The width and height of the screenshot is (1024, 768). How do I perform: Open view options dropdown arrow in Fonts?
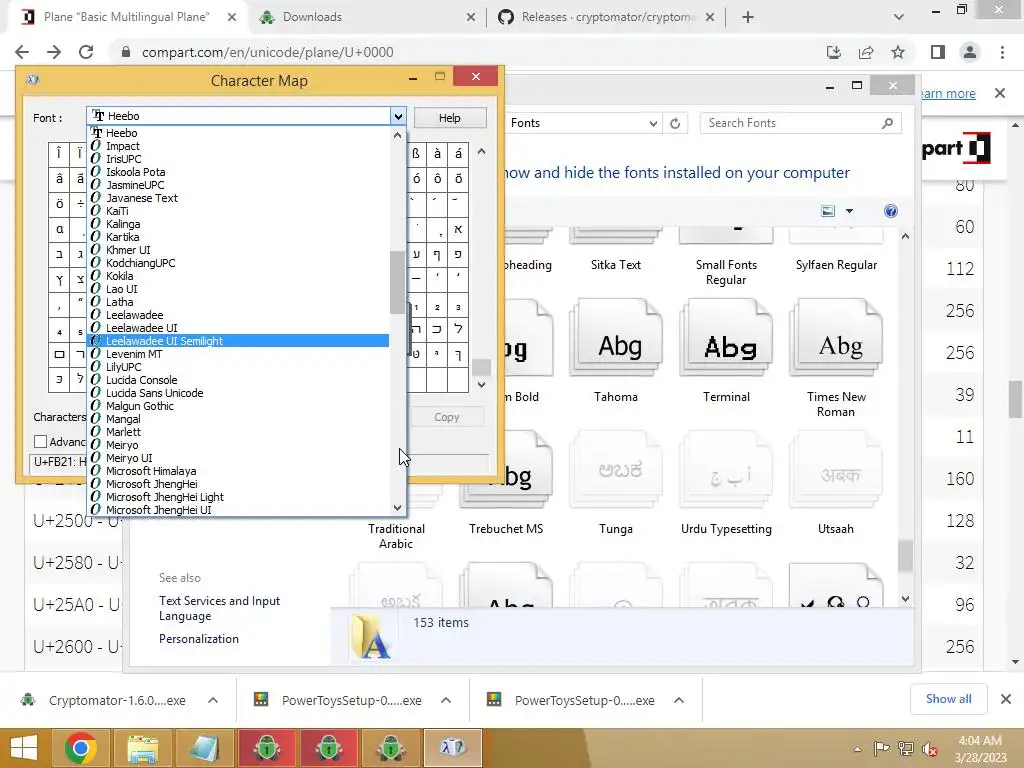tap(849, 211)
